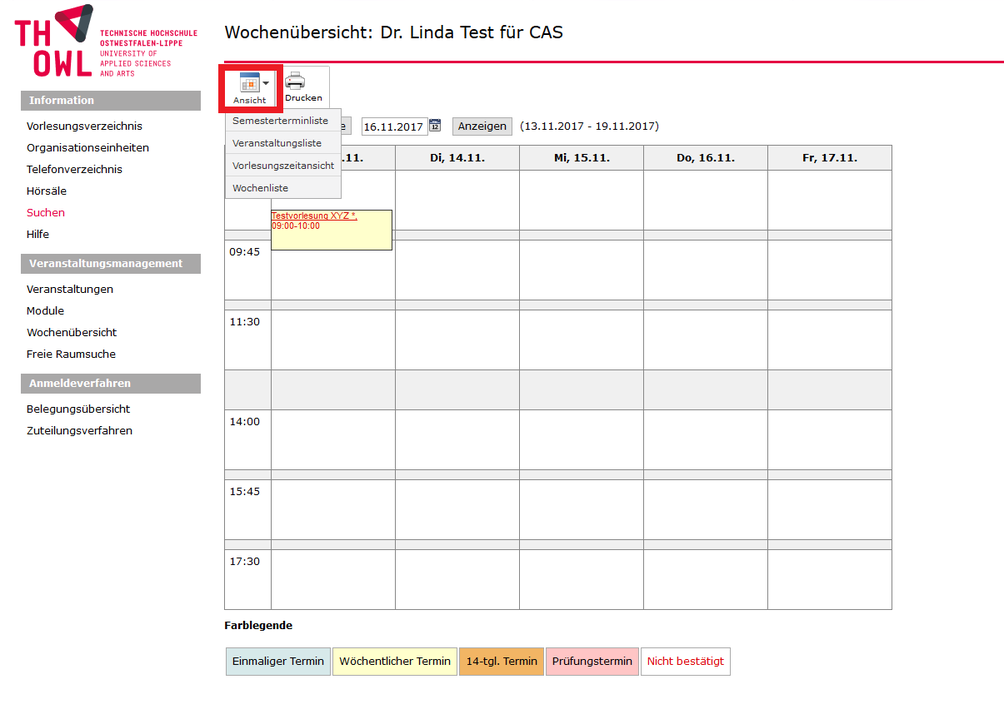1004x714 pixels.
Task: Expand the Ansicht dropdown arrow
Action: [266, 84]
